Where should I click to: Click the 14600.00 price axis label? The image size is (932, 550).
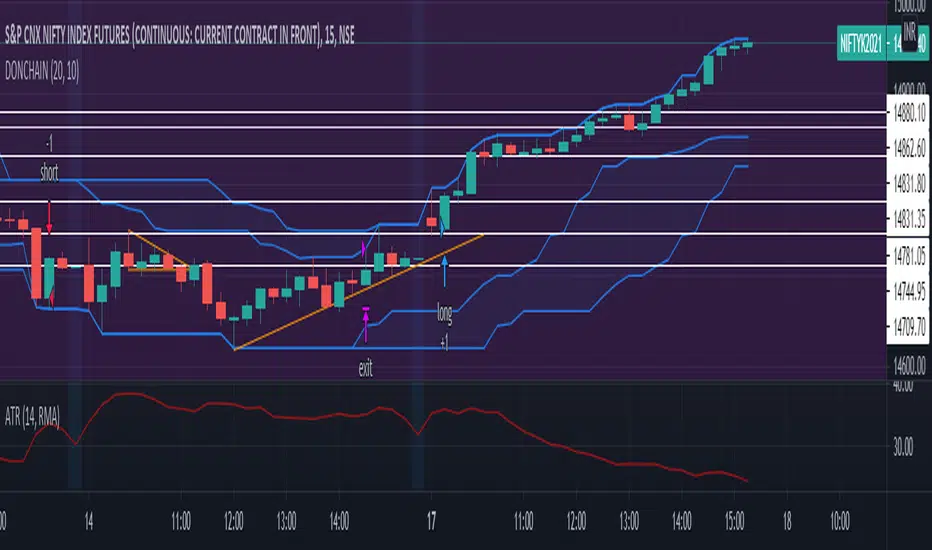point(909,364)
